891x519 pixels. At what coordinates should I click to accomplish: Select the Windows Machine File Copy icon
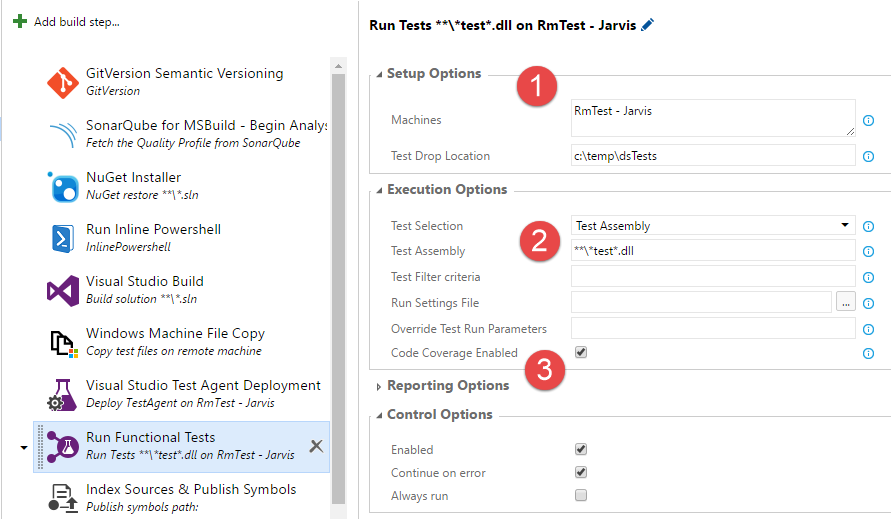(64, 343)
